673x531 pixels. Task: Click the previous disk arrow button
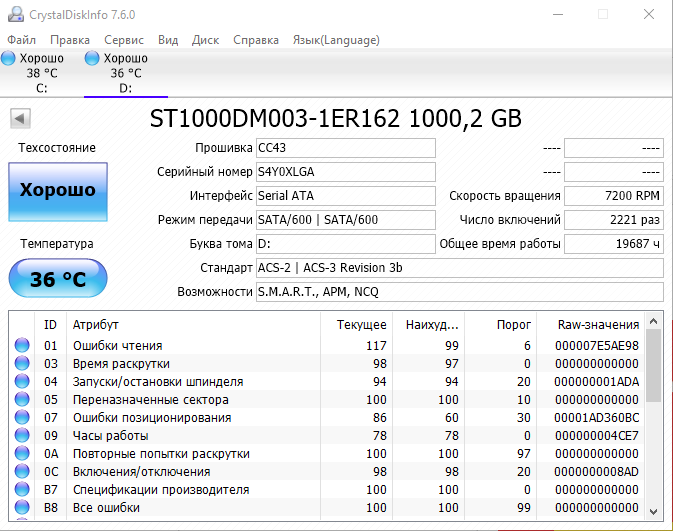(x=18, y=119)
